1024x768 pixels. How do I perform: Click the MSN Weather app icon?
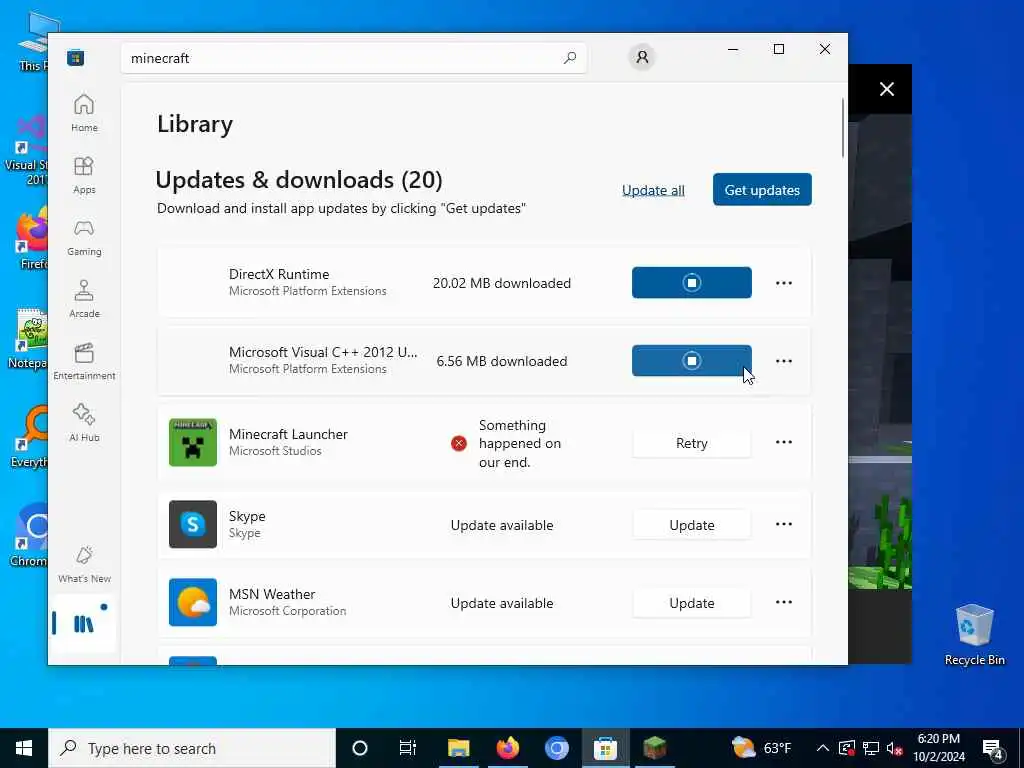[193, 602]
